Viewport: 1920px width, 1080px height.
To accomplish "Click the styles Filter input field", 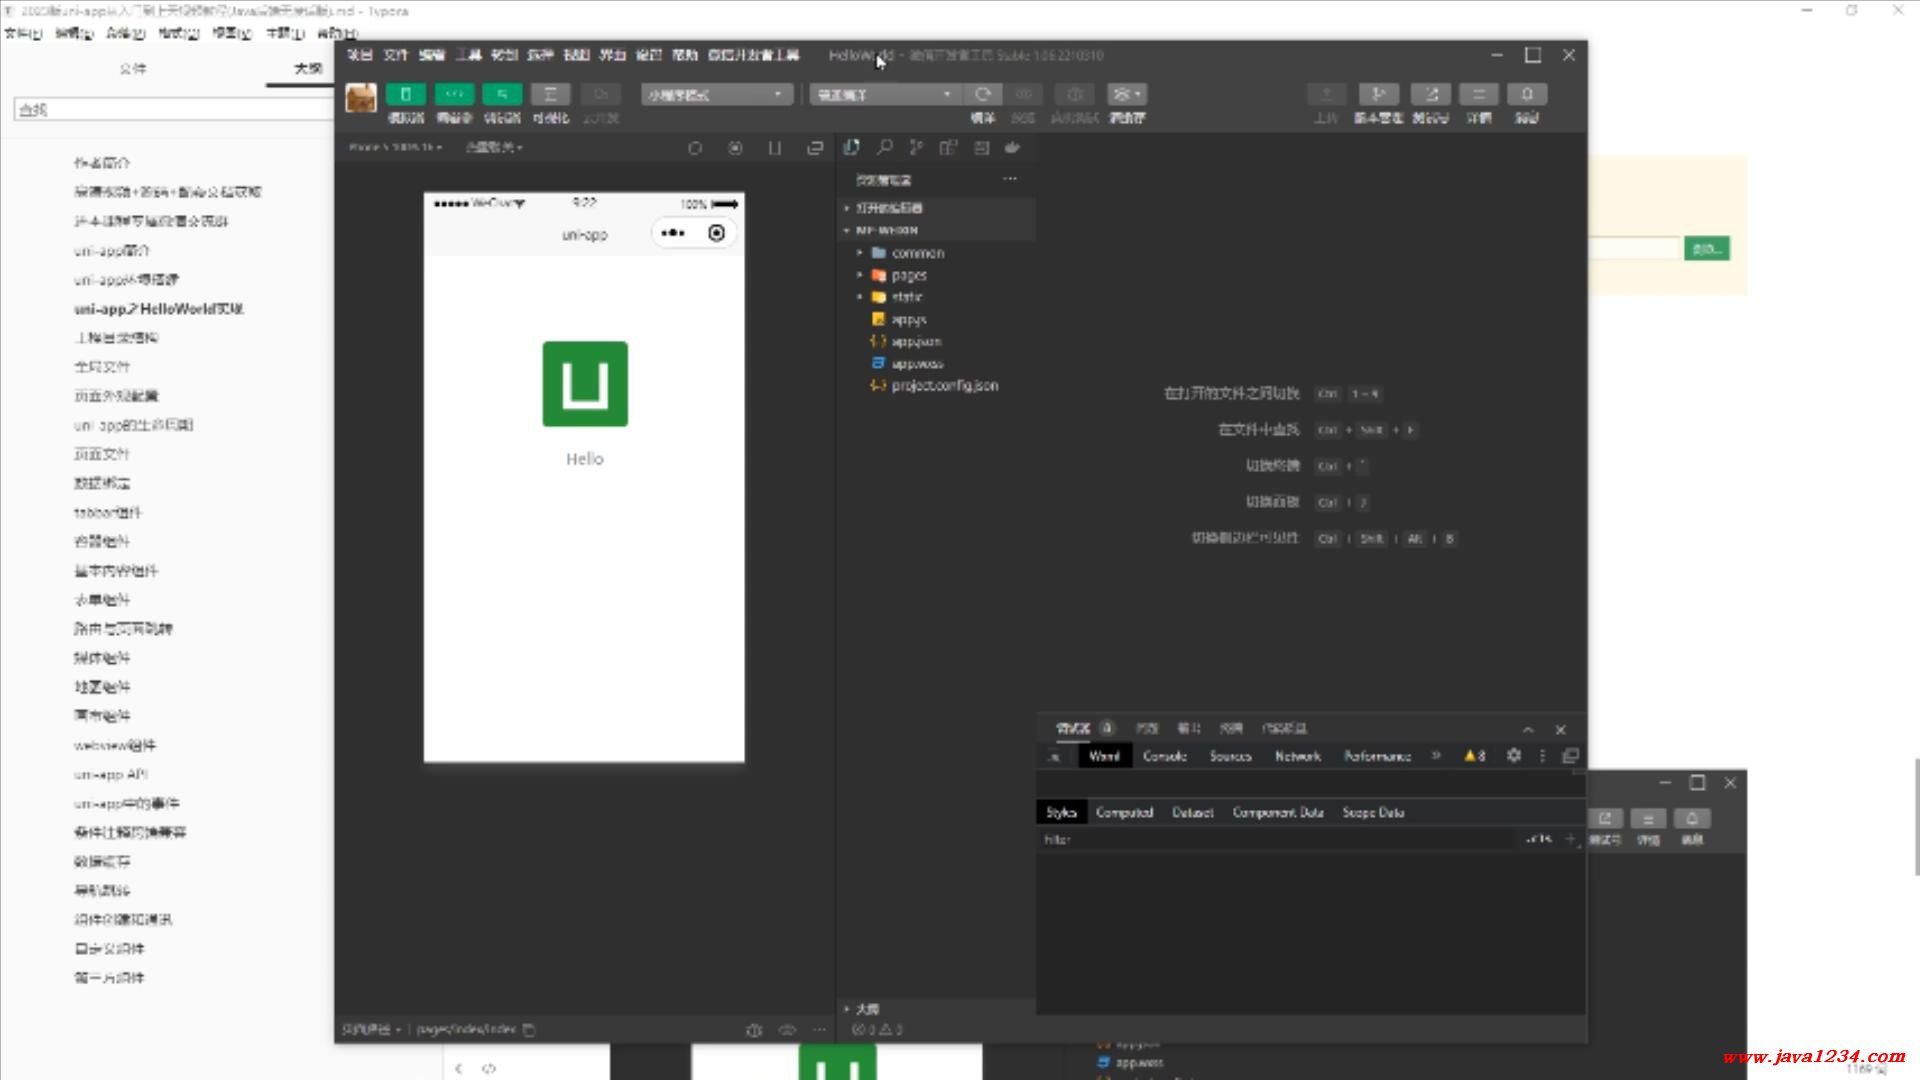I will (x=1276, y=840).
